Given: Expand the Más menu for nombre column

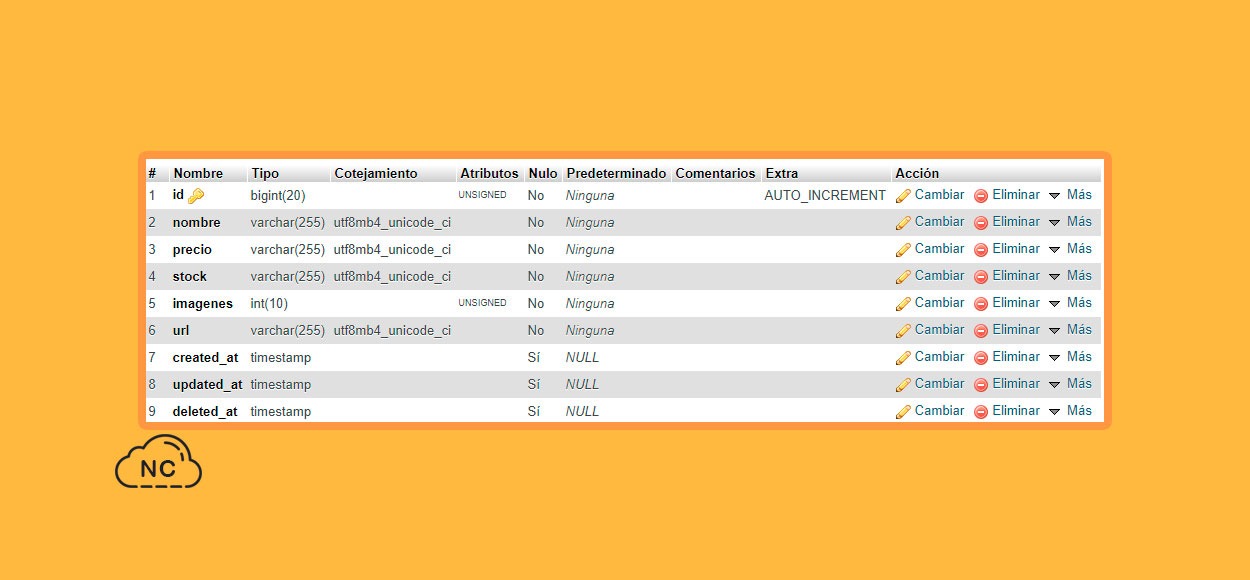Looking at the screenshot, I should 1070,222.
